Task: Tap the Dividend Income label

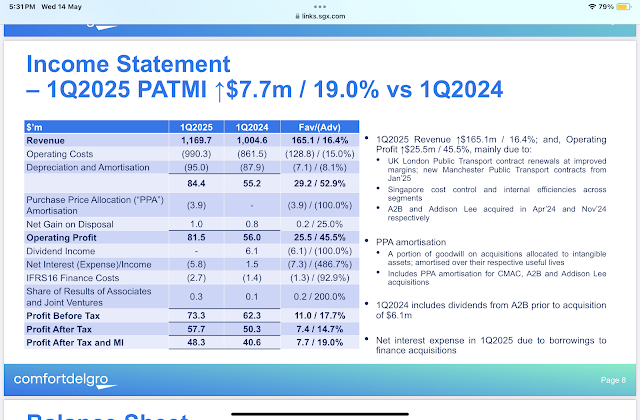Action: [60, 251]
